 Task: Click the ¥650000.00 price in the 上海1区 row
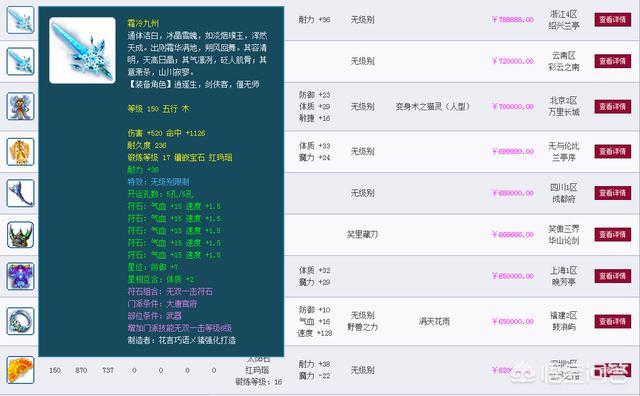[x=513, y=276]
